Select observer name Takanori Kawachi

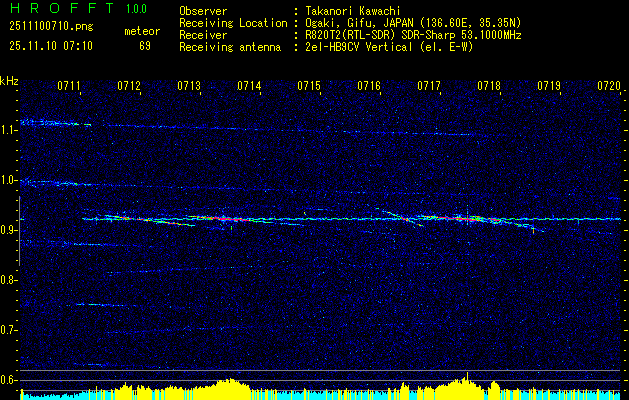pos(353,11)
